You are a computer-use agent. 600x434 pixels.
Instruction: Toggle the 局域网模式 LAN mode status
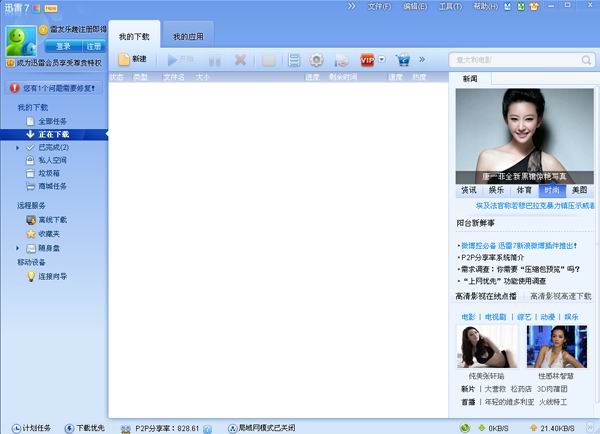(258, 427)
